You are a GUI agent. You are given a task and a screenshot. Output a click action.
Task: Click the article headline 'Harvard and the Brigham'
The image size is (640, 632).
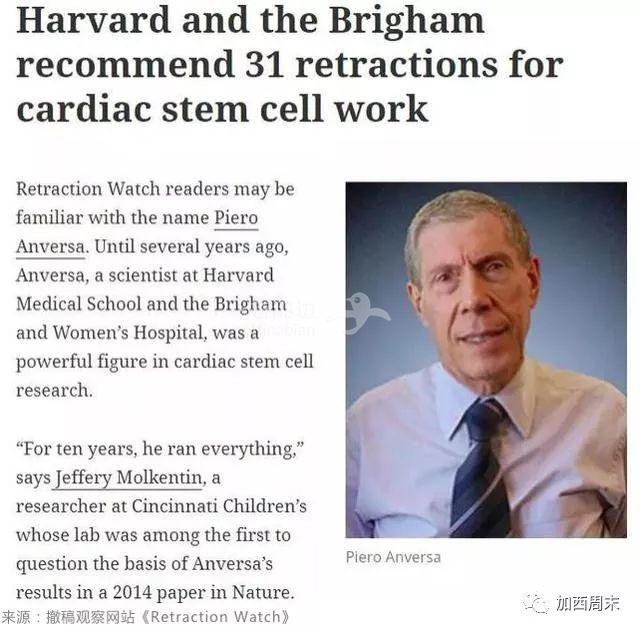click(x=250, y=20)
